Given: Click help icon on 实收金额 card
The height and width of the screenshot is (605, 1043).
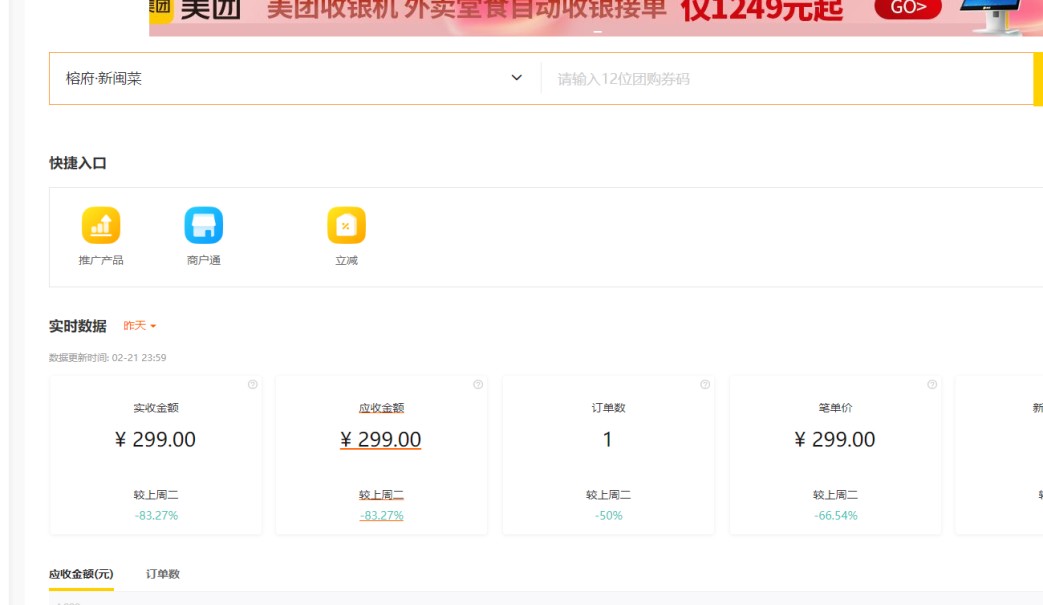Looking at the screenshot, I should point(252,385).
